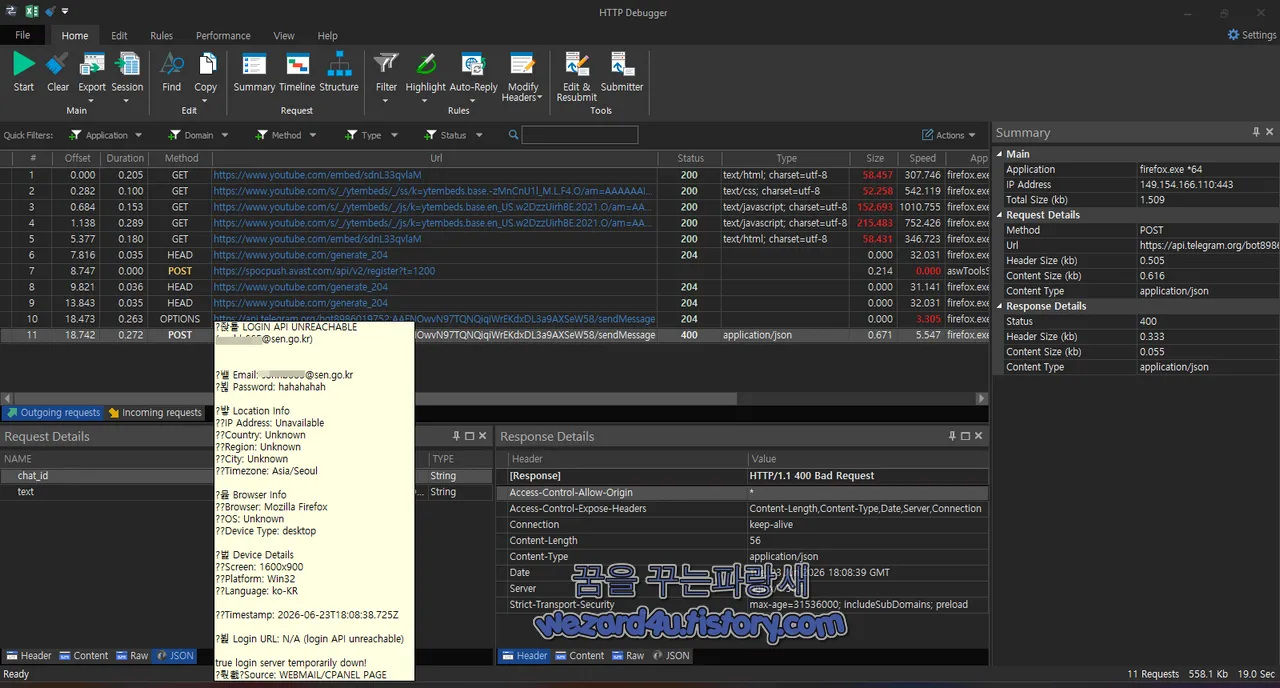
Task: Select row 10 OPTIONS telegram request
Action: (495, 319)
